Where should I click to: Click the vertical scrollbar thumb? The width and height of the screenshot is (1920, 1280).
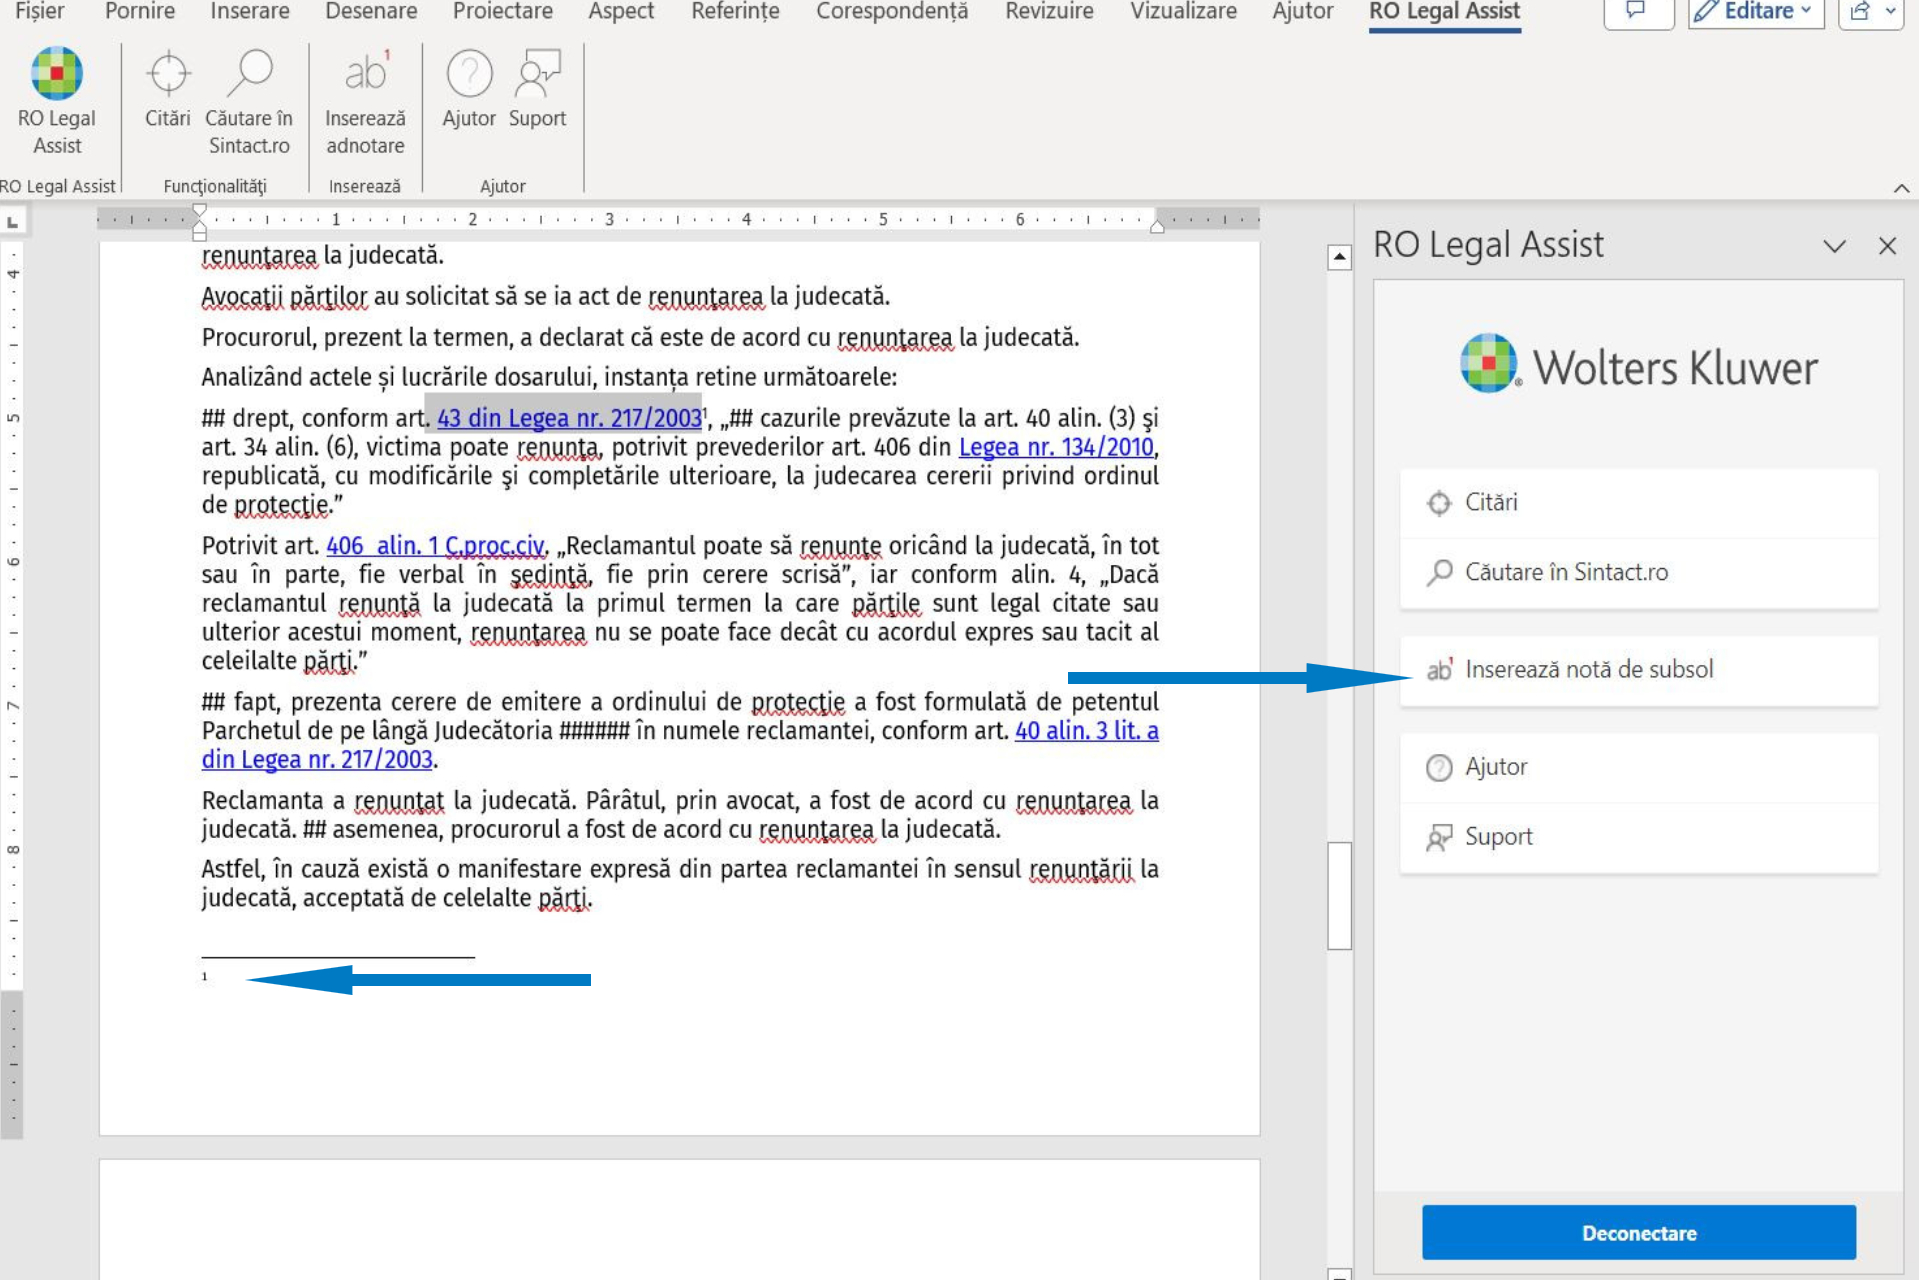click(x=1339, y=895)
